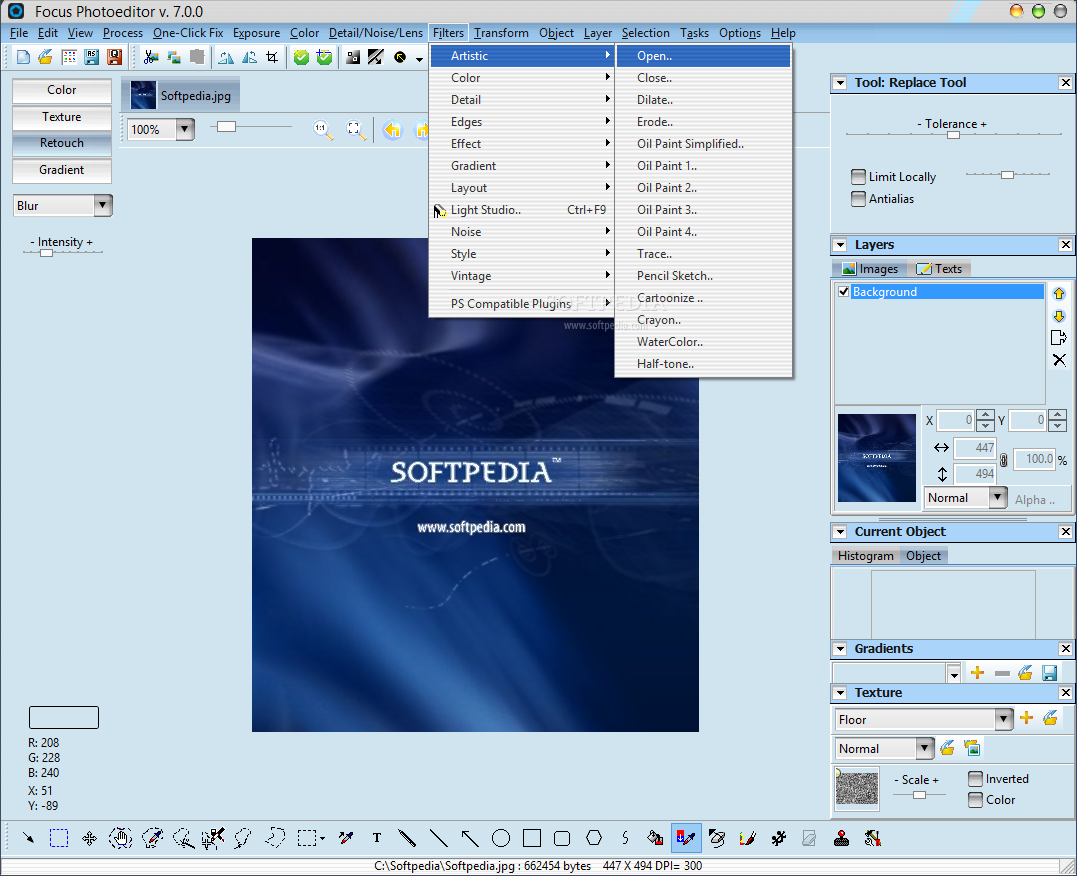Click the fit-to-window magnifier icon

pyautogui.click(x=355, y=129)
